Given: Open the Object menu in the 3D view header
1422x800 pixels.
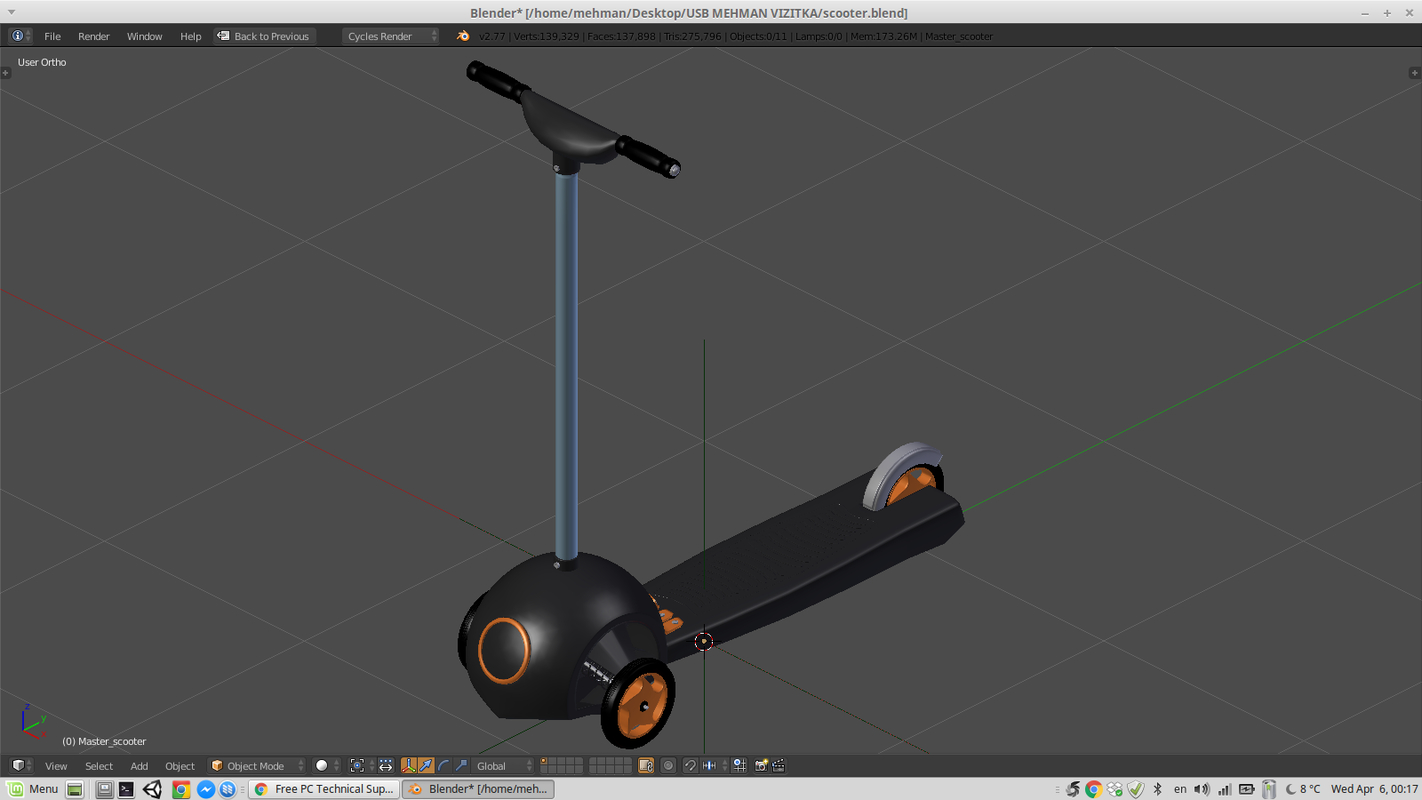Looking at the screenshot, I should point(179,765).
